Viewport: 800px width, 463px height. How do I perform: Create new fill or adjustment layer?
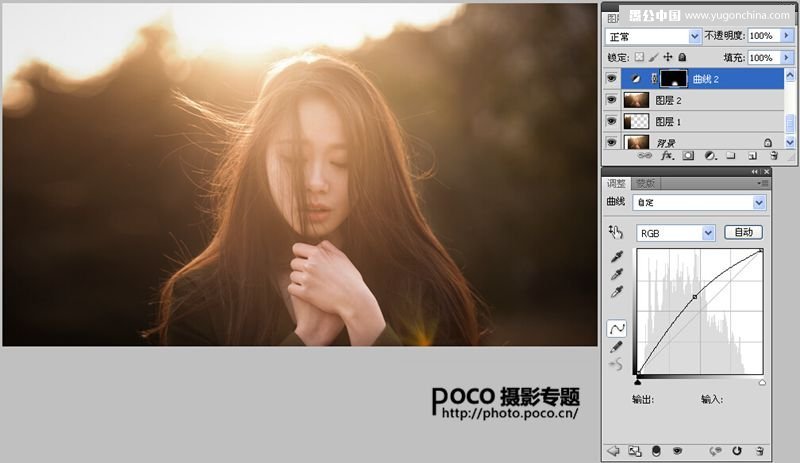(x=710, y=156)
